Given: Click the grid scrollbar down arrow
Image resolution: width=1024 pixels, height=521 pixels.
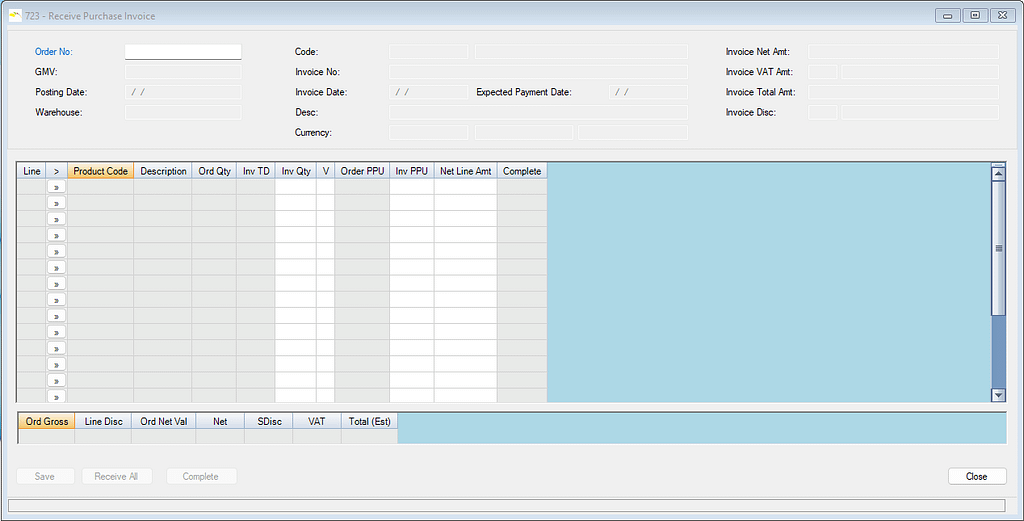Looking at the screenshot, I should 997,395.
